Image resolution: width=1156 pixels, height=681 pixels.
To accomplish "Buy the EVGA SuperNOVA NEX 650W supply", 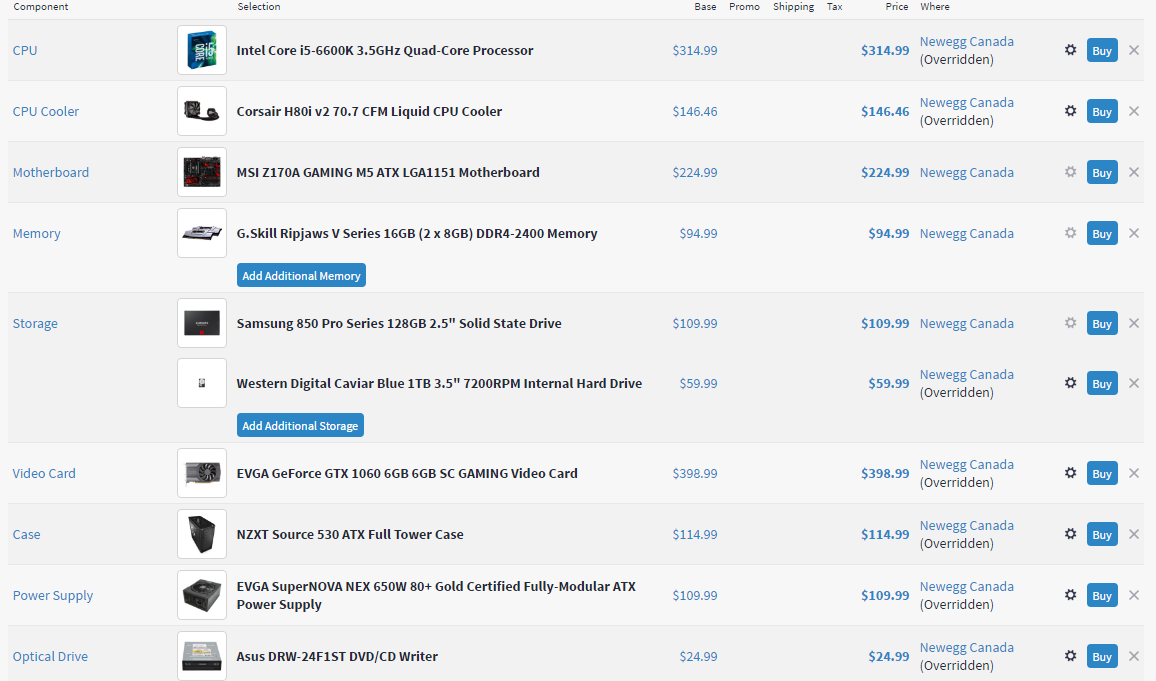I will pyautogui.click(x=1102, y=595).
